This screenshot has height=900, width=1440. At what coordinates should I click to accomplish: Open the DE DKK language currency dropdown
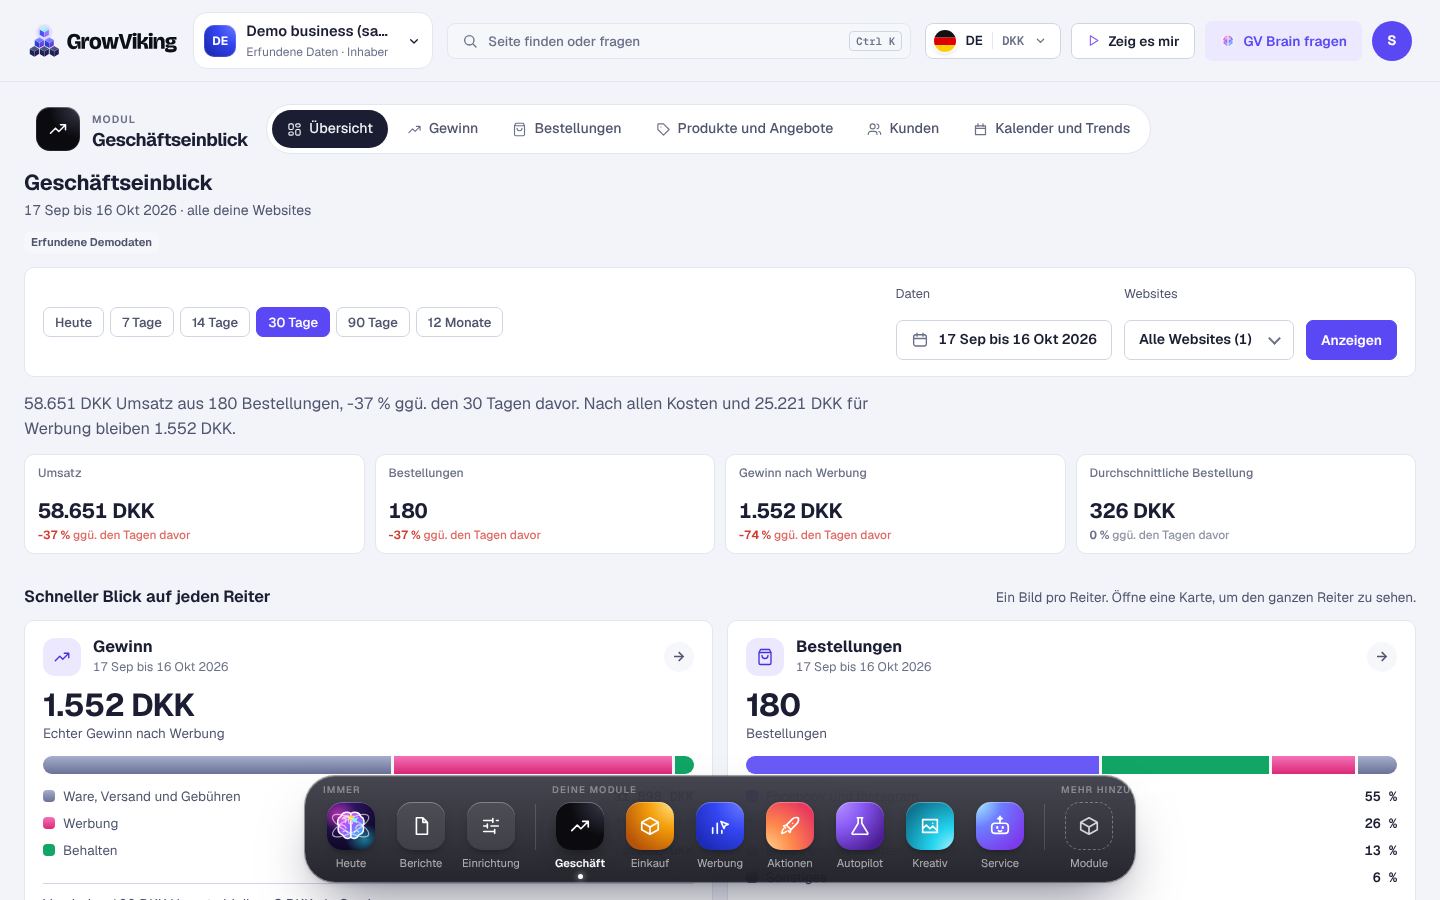(x=993, y=41)
